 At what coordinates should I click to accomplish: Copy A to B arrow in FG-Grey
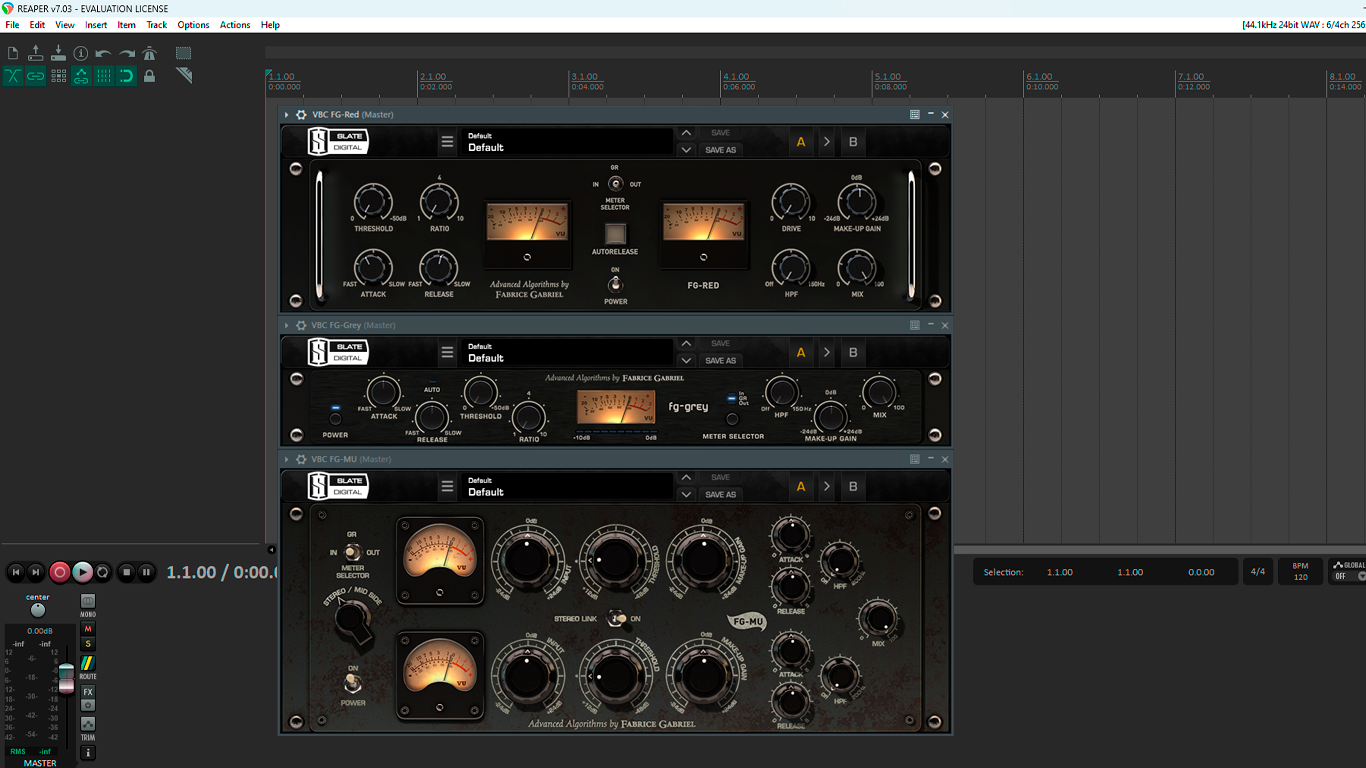click(827, 353)
